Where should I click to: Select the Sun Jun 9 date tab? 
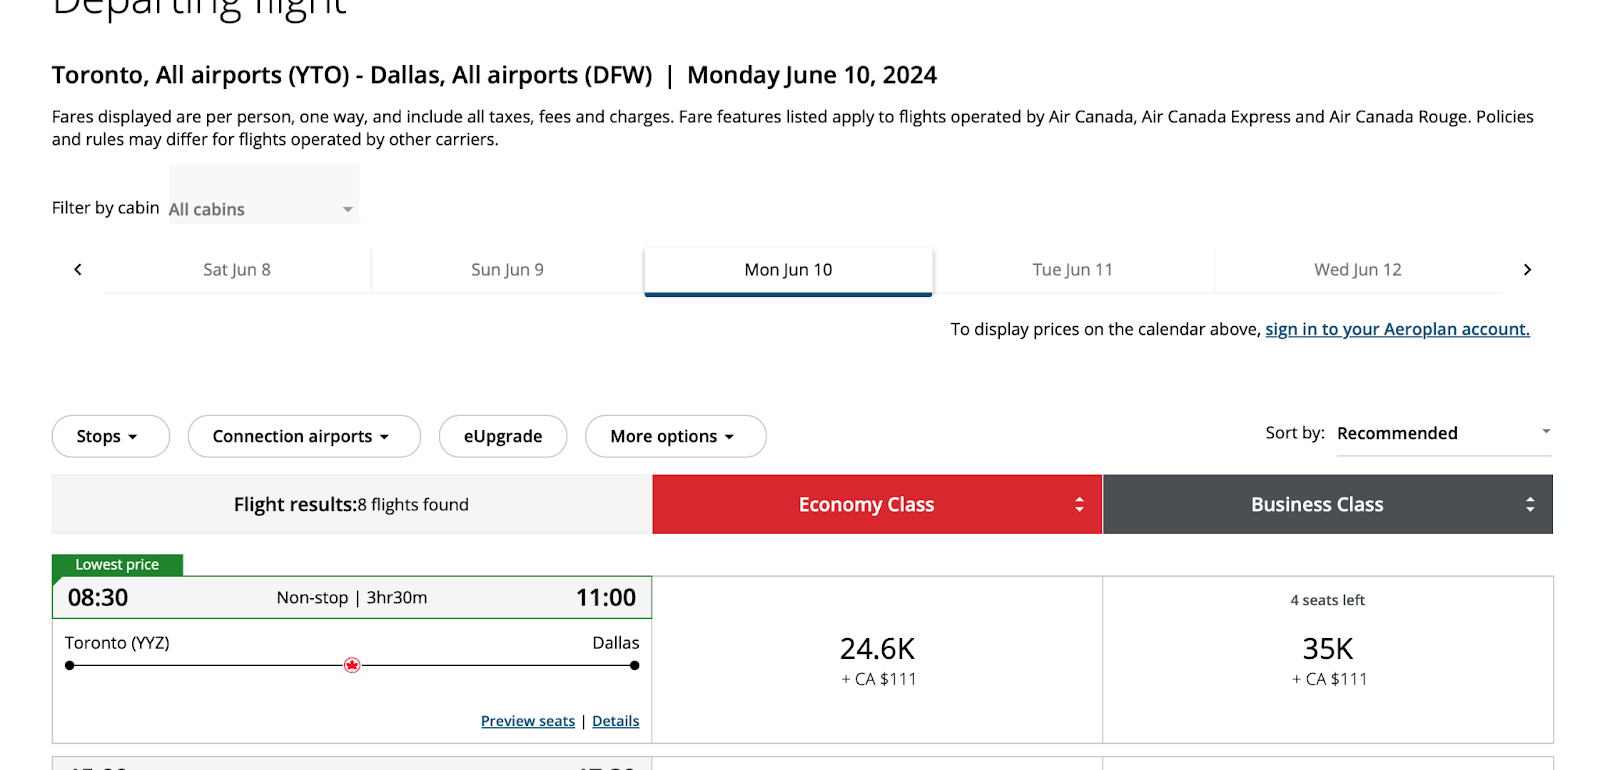coord(508,270)
